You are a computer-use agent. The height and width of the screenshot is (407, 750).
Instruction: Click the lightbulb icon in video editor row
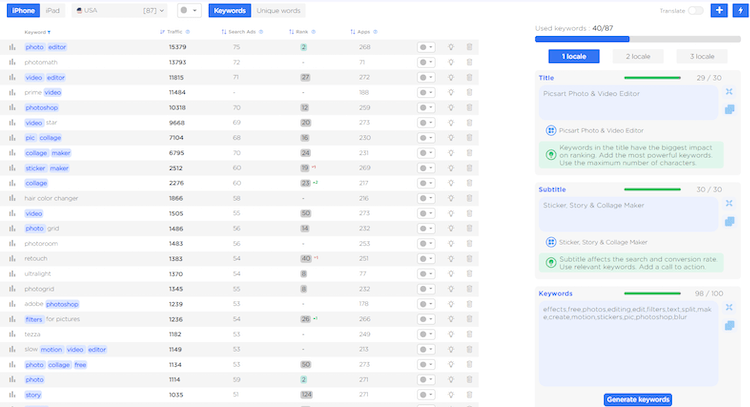tap(451, 77)
